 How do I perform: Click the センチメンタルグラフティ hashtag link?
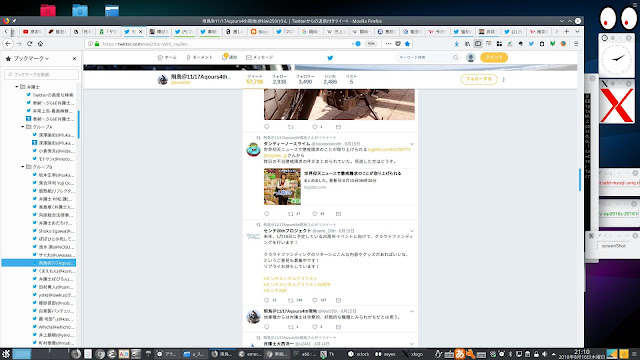click(290, 278)
